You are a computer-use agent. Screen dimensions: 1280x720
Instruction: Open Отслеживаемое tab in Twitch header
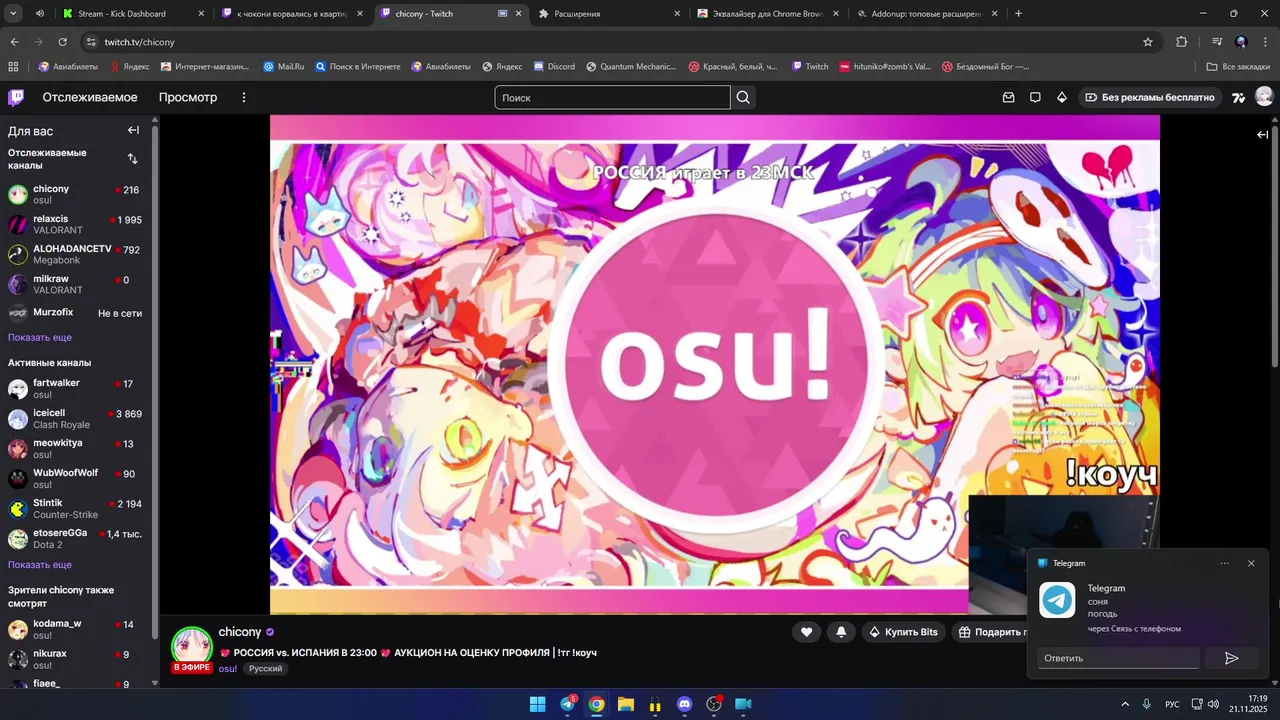click(x=90, y=97)
